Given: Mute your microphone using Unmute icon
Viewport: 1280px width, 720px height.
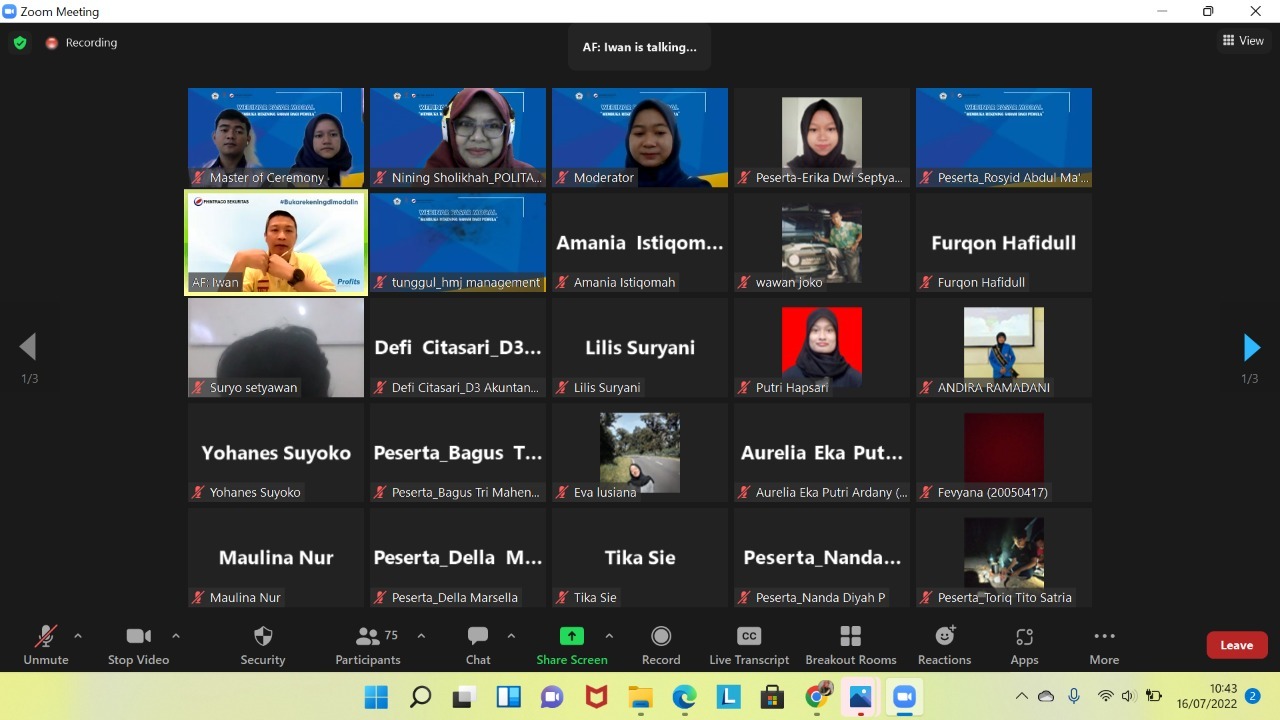Looking at the screenshot, I should click(x=45, y=645).
